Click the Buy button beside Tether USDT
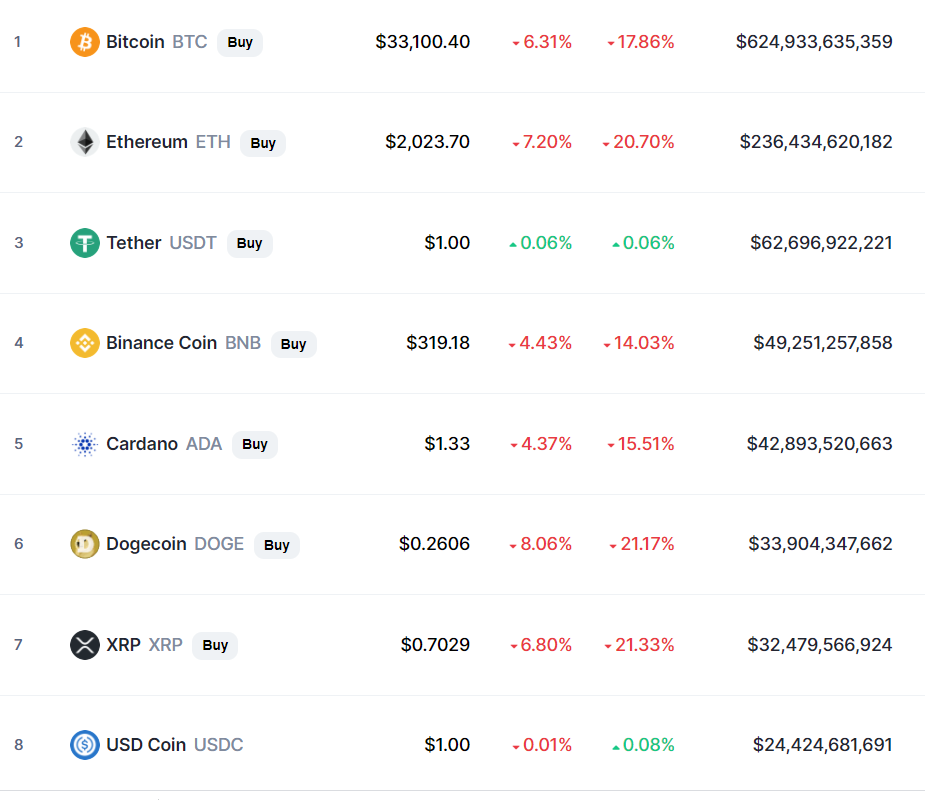The width and height of the screenshot is (925, 800). pyautogui.click(x=250, y=244)
